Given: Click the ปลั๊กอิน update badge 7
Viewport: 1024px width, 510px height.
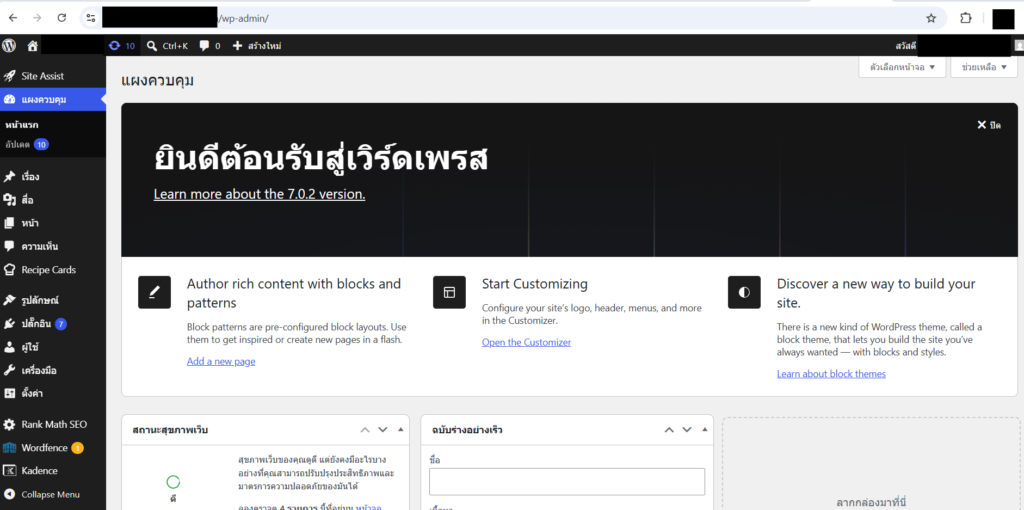Looking at the screenshot, I should [x=61, y=324].
